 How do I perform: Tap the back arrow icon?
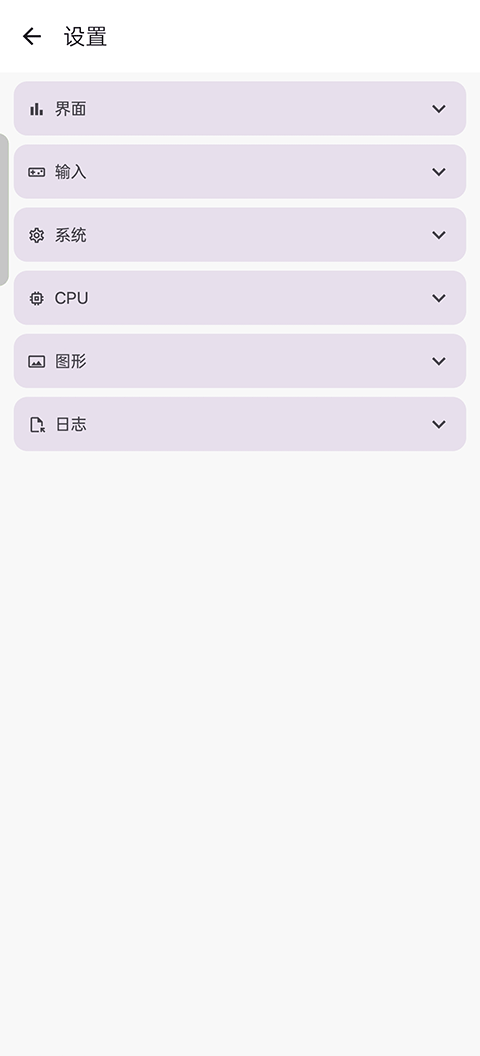point(32,36)
